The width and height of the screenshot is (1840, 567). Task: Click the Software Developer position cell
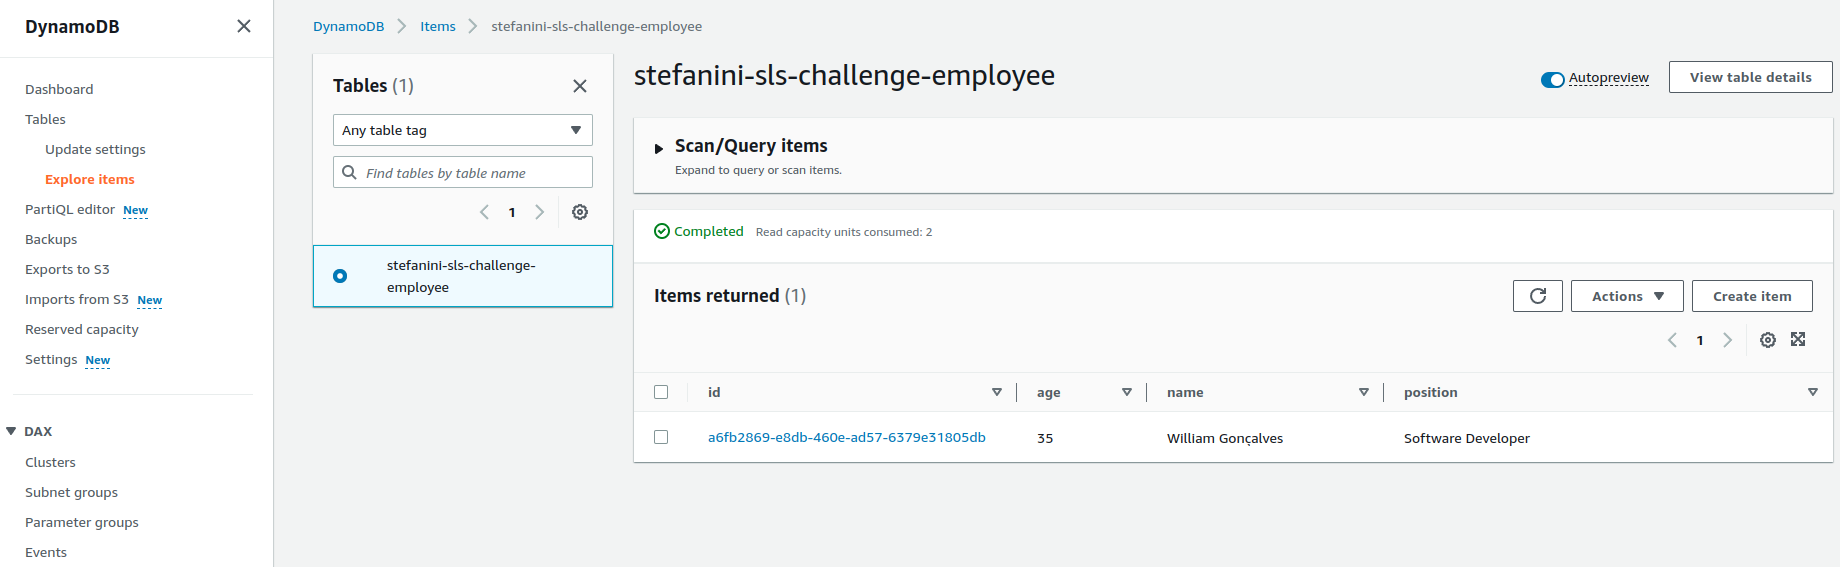(x=1467, y=438)
